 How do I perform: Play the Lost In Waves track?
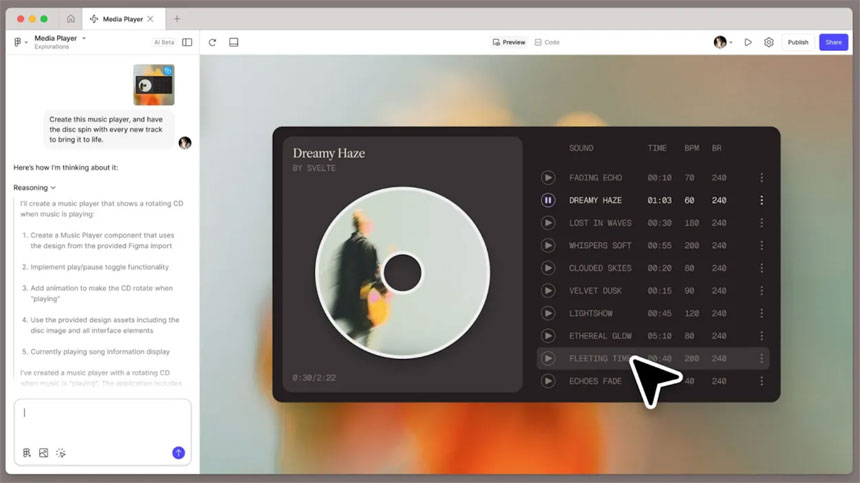tap(547, 223)
